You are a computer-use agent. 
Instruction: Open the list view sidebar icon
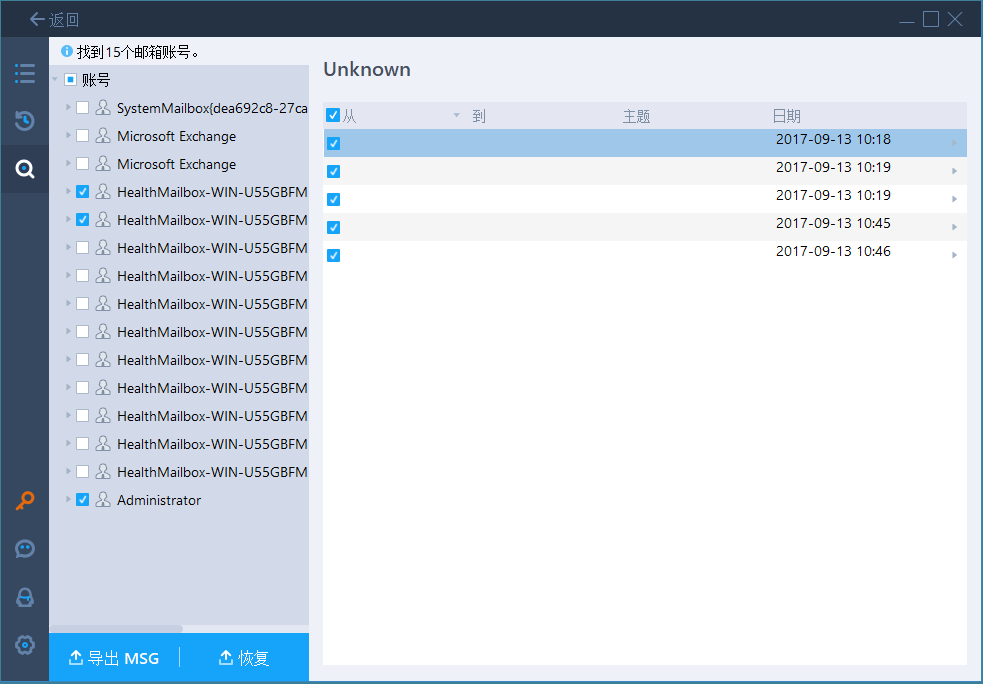[x=25, y=74]
